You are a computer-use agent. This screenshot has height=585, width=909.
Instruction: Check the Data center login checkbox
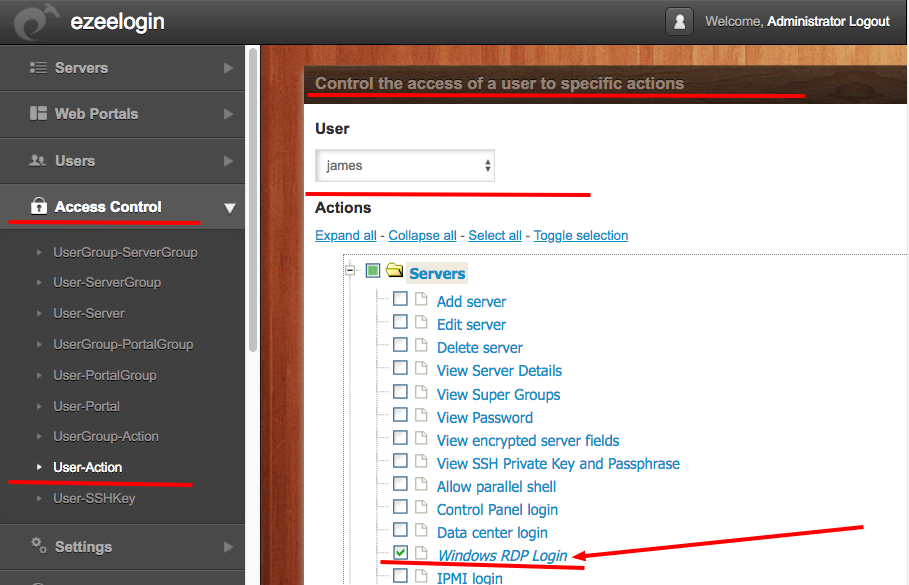tap(400, 529)
